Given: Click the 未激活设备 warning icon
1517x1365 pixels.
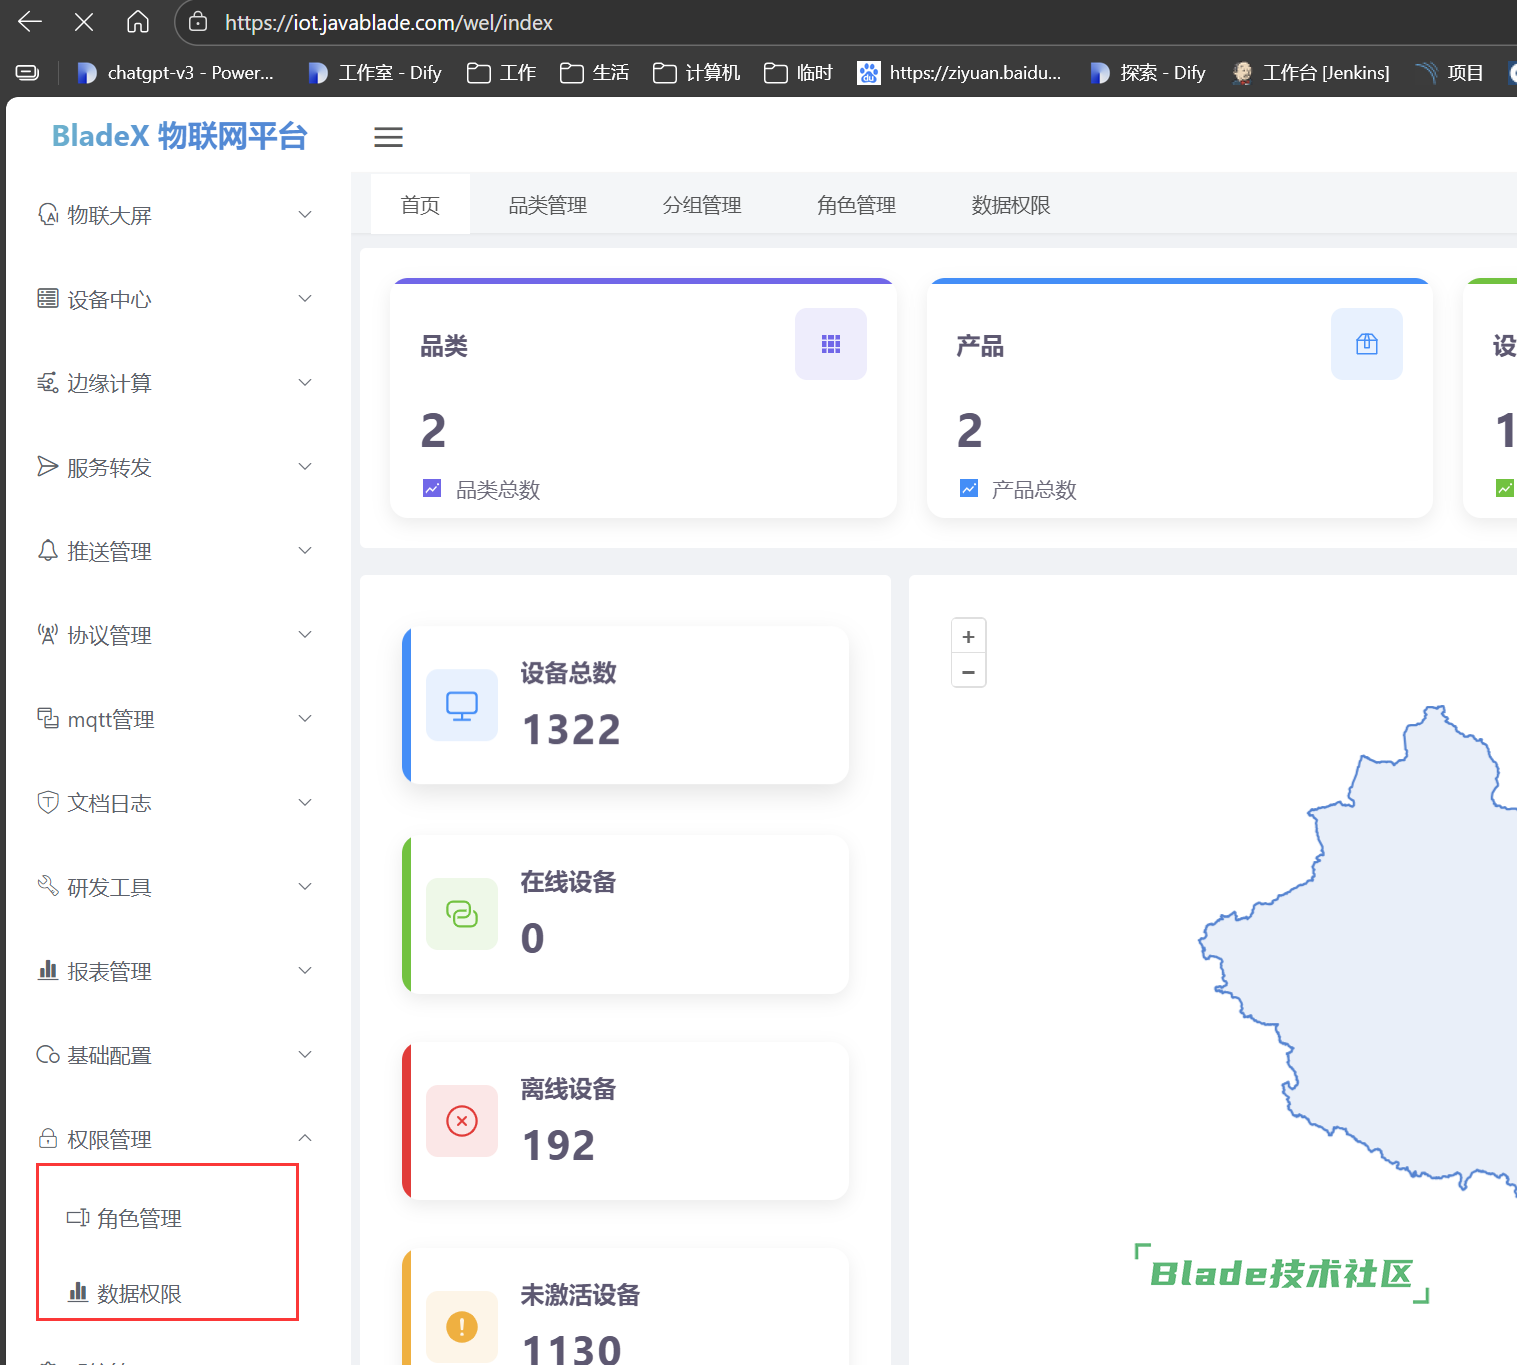Looking at the screenshot, I should [461, 1327].
